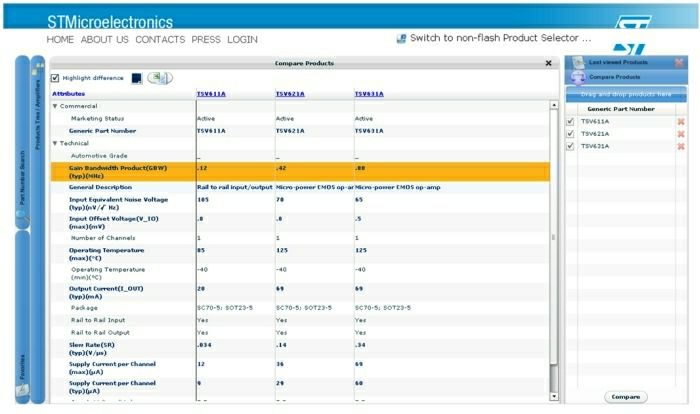700x414 pixels.
Task: Close the Compare Products dialog
Action: [x=549, y=63]
